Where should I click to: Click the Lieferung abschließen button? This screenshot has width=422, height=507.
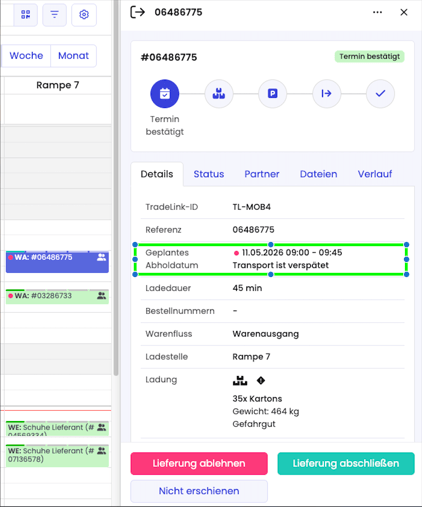pyautogui.click(x=346, y=463)
